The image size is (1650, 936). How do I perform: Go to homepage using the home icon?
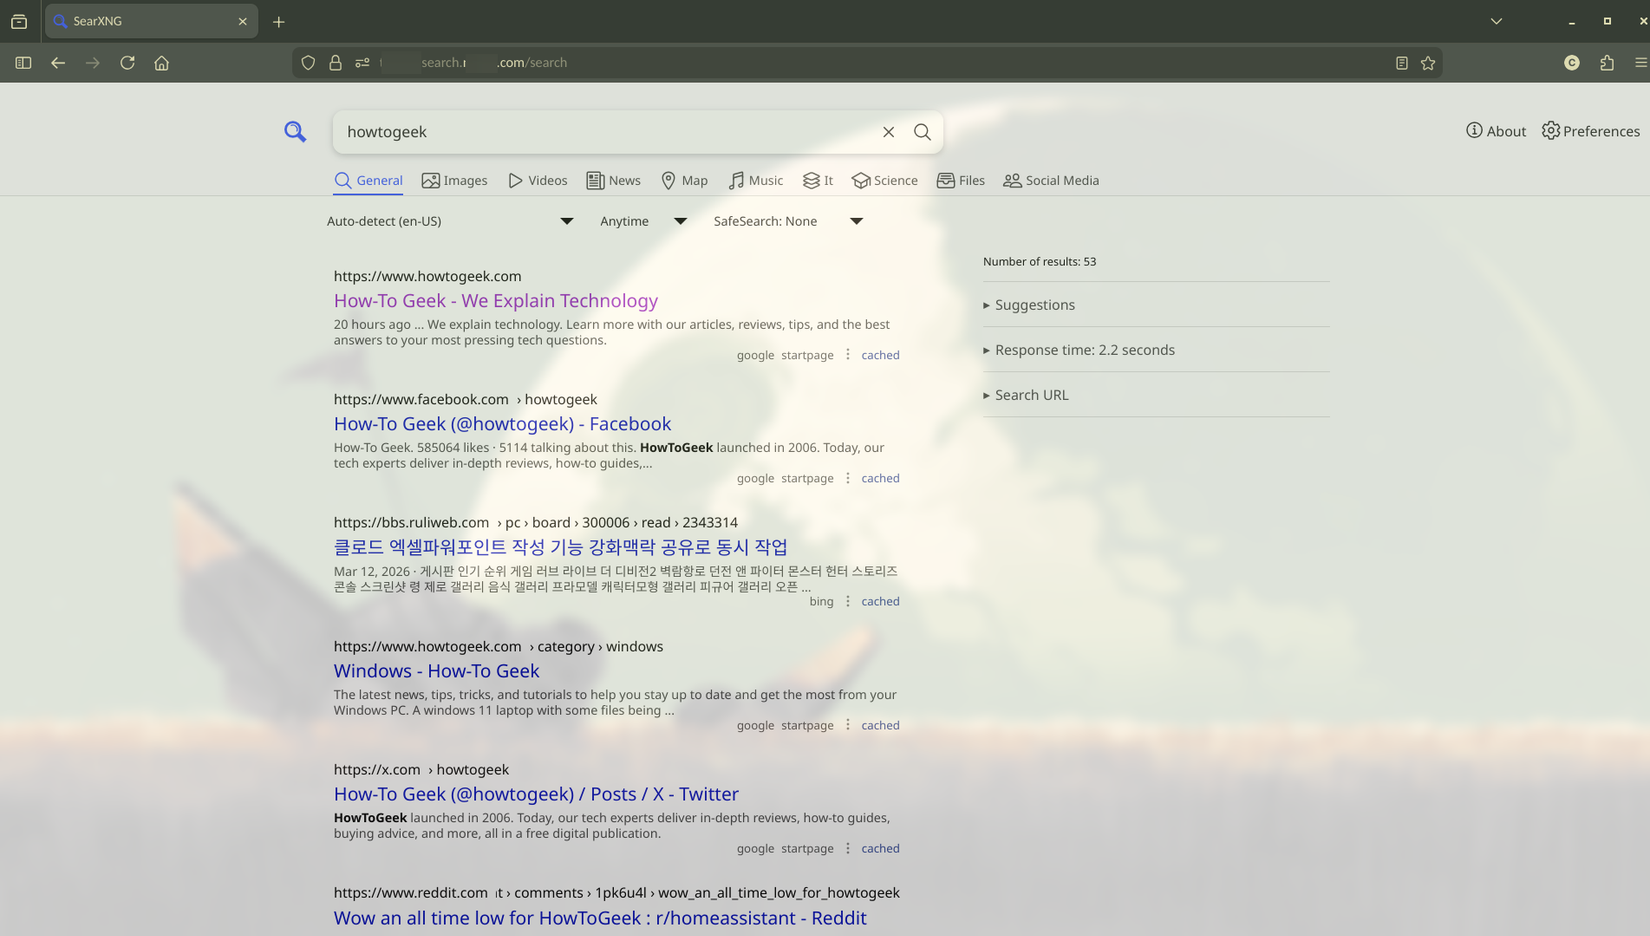click(162, 62)
